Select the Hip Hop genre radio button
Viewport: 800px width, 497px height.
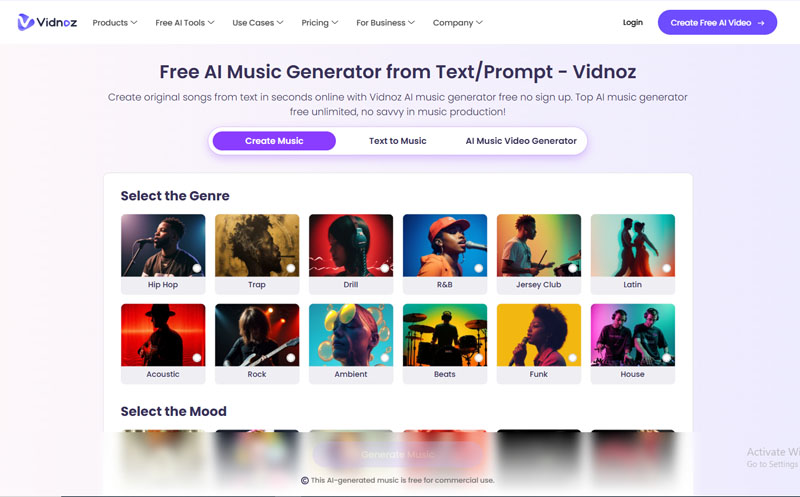(x=197, y=268)
